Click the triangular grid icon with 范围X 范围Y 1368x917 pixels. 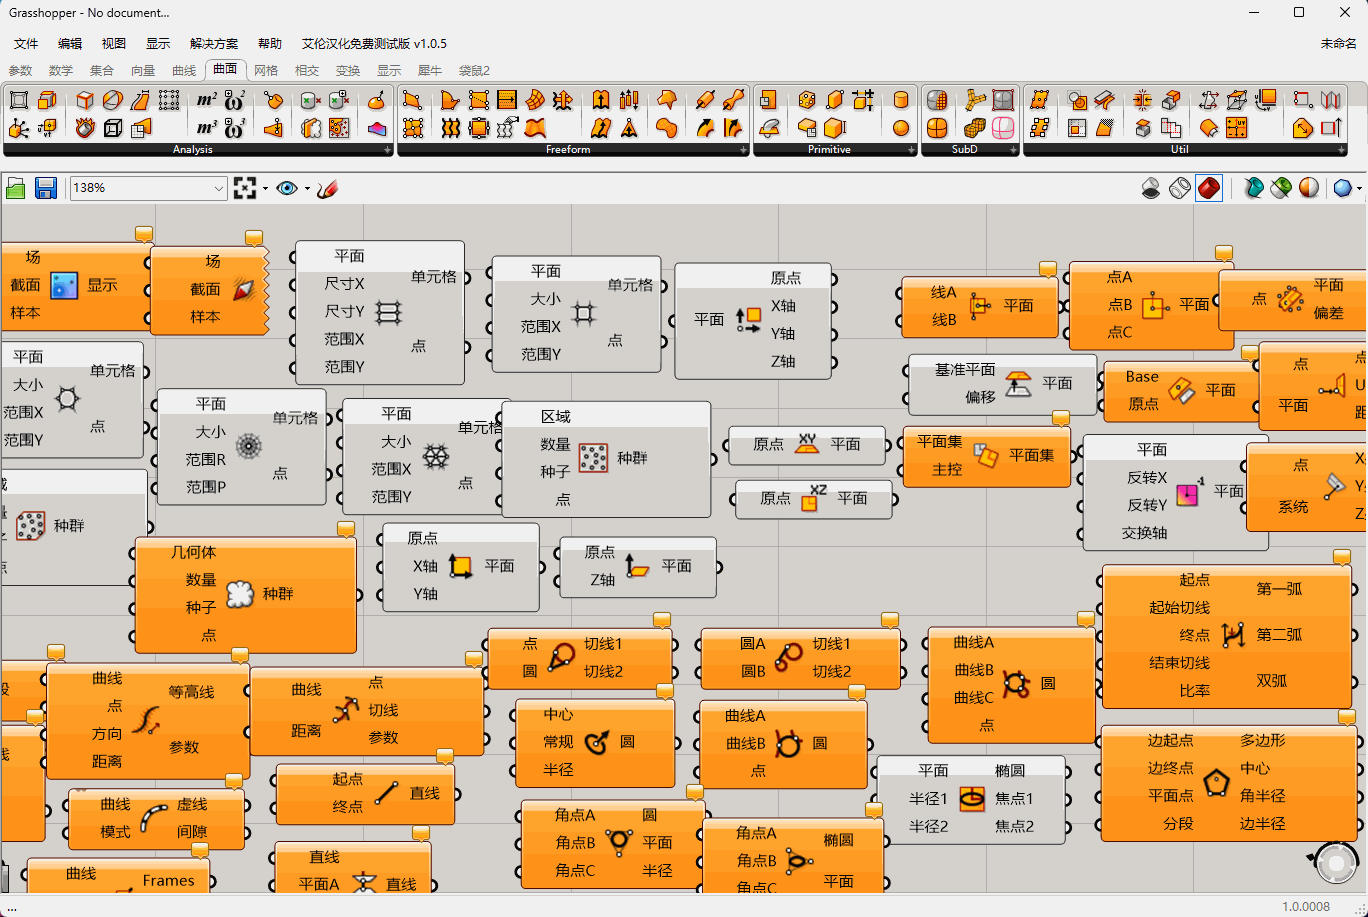pos(434,456)
